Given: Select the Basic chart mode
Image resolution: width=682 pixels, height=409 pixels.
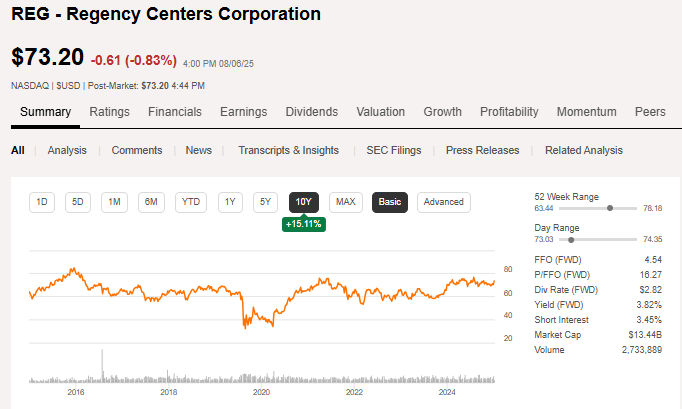Looking at the screenshot, I should pos(390,202).
